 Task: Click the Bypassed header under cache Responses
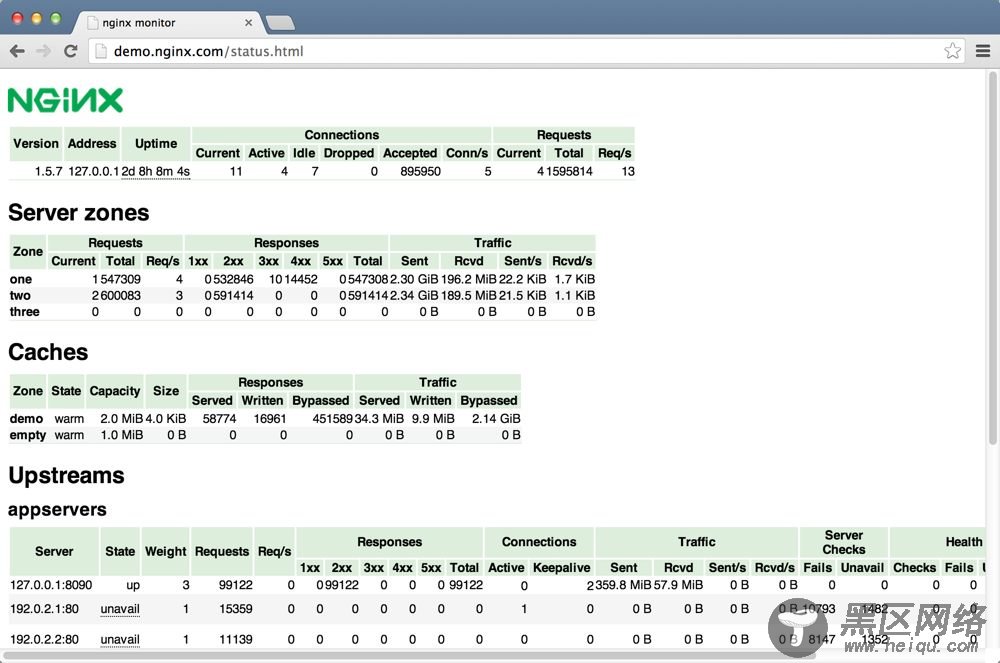[x=320, y=400]
